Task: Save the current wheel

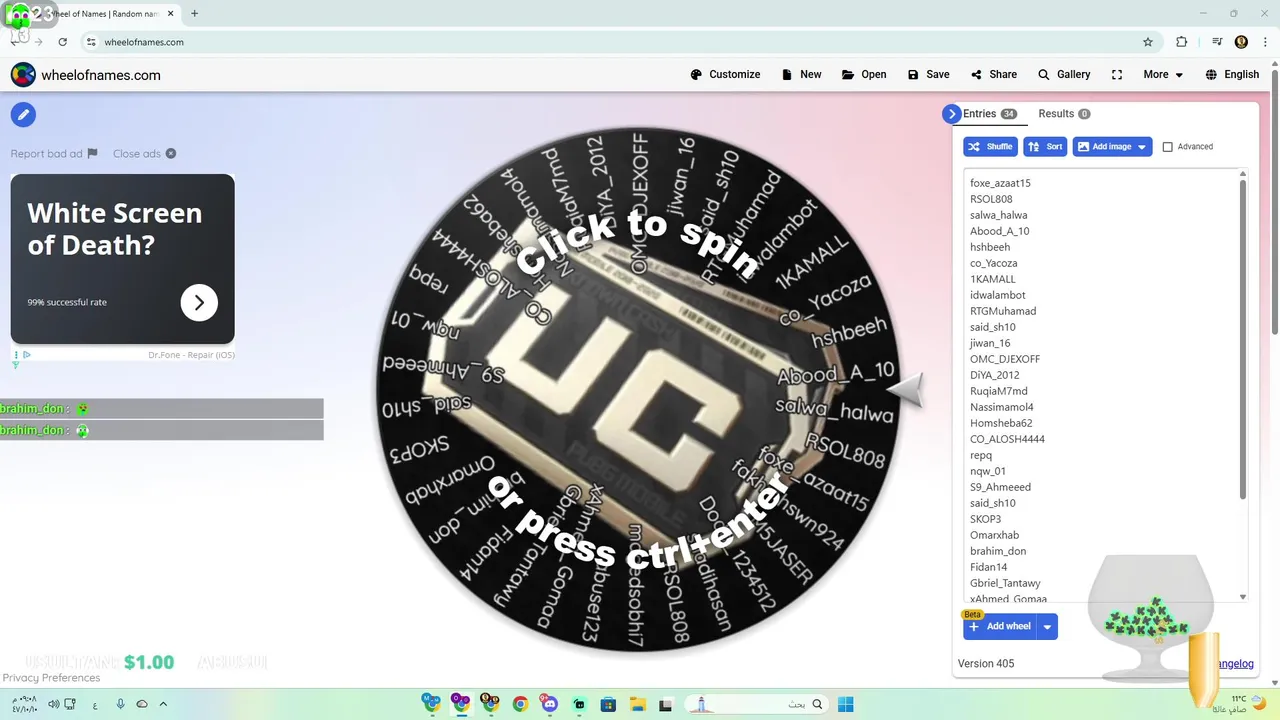Action: tap(928, 74)
